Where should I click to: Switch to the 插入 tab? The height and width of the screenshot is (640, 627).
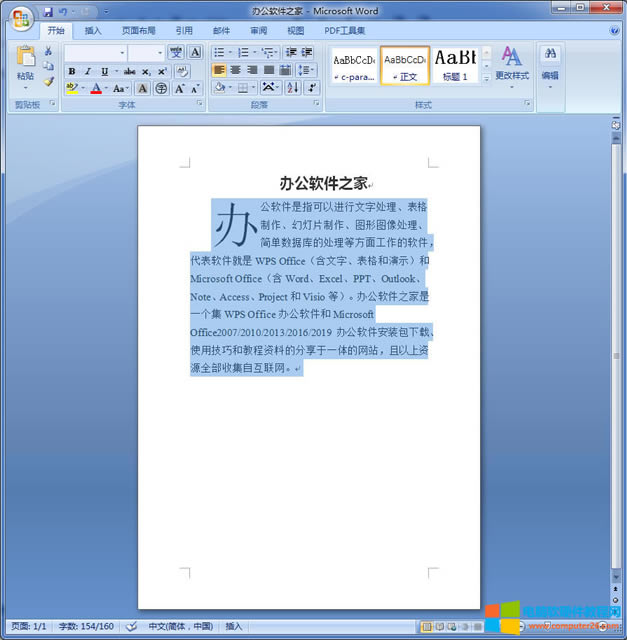93,31
